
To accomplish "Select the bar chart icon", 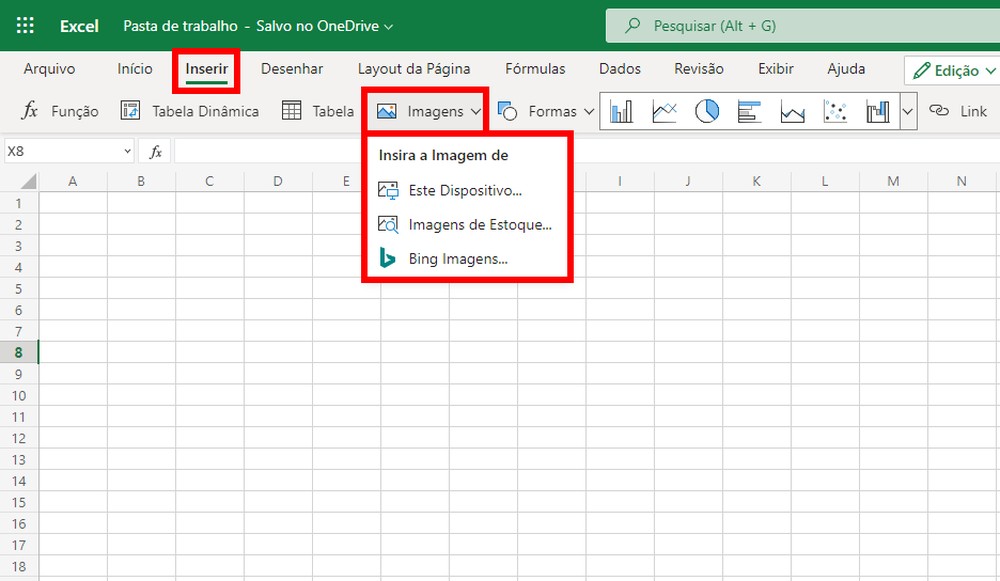I will [x=750, y=111].
